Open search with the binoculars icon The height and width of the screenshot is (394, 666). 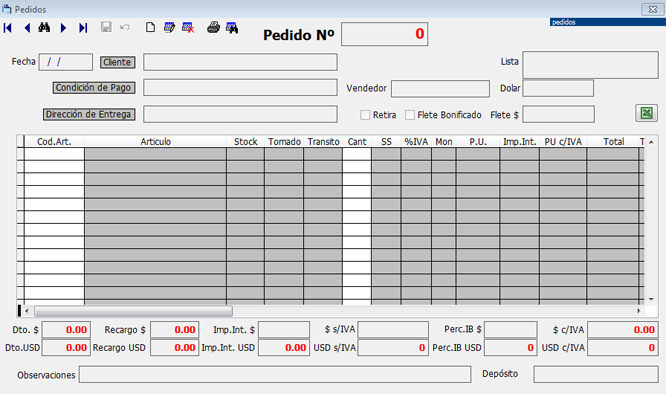[44, 28]
